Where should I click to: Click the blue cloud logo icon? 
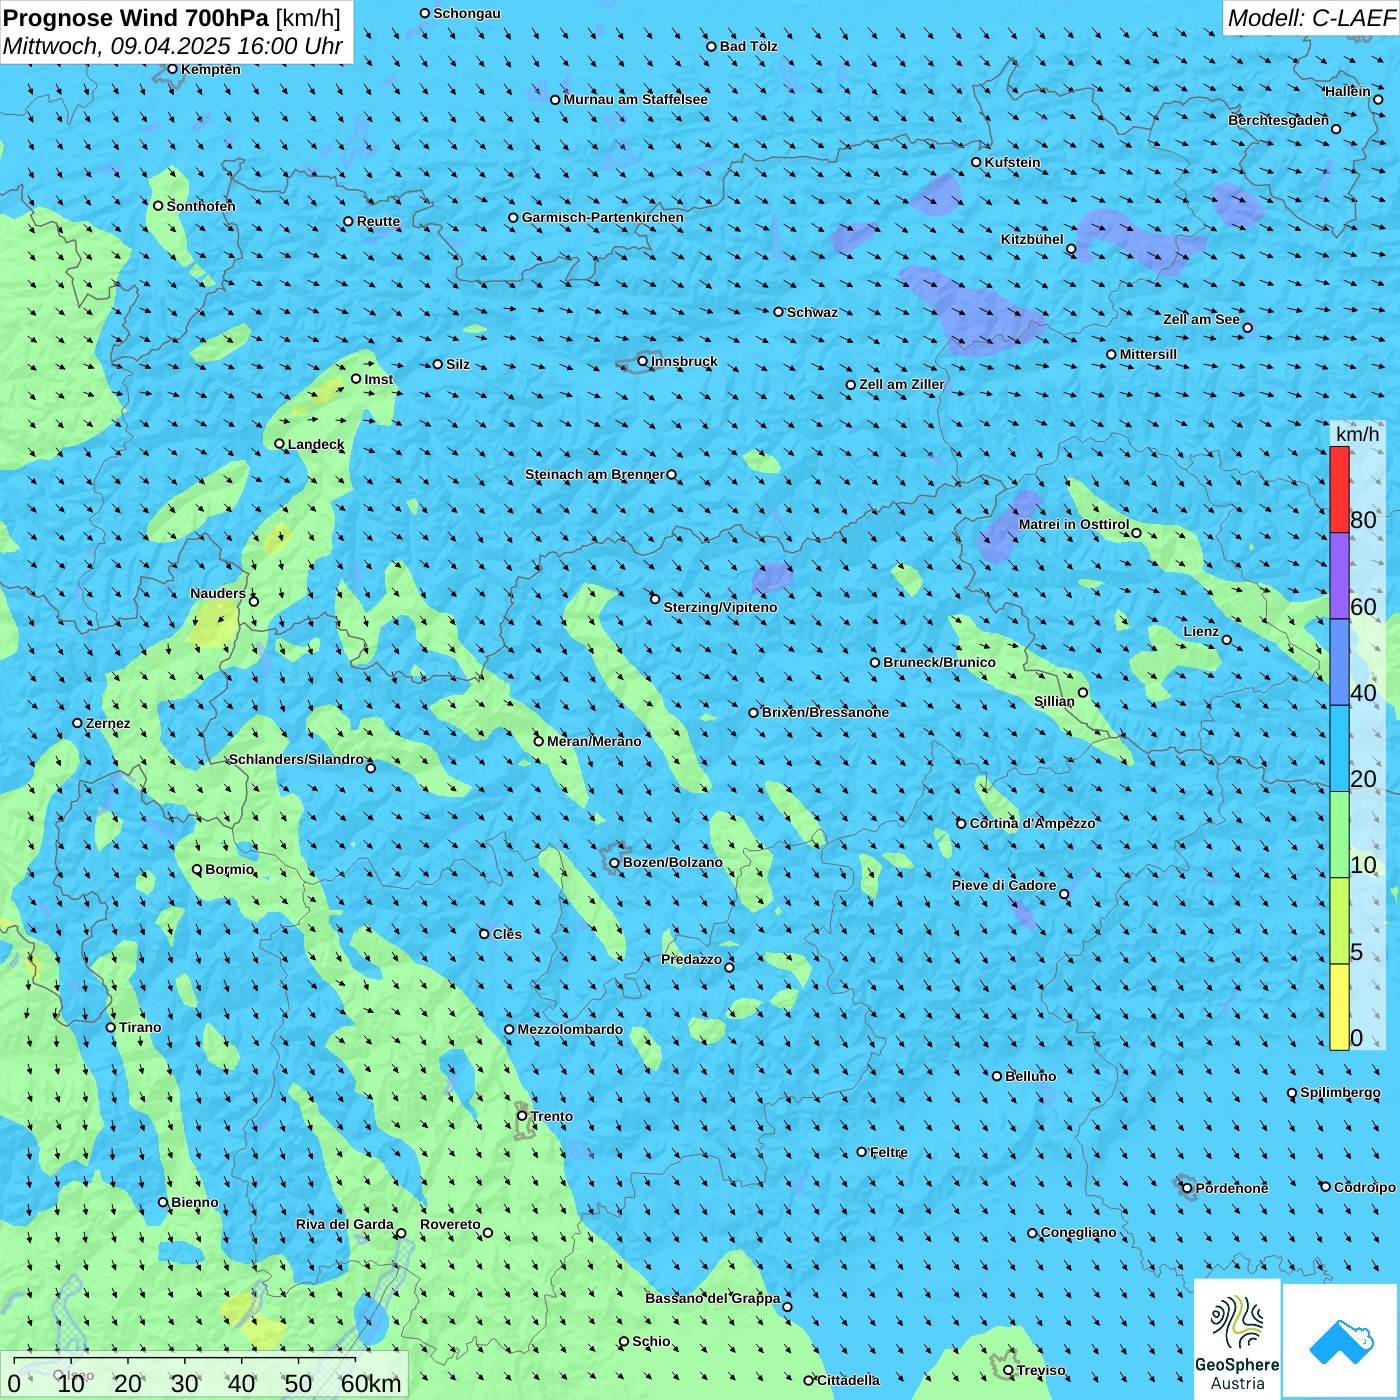(x=1341, y=1341)
